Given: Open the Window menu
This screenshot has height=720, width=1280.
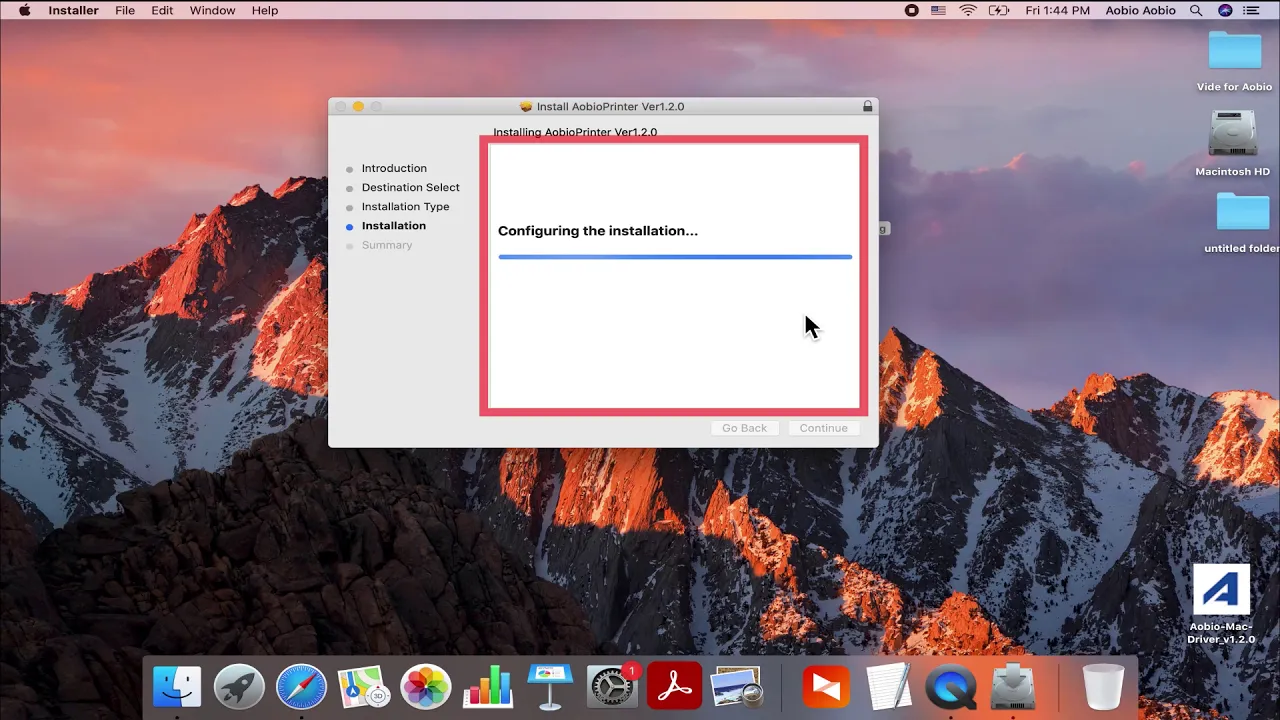Looking at the screenshot, I should (x=212, y=10).
